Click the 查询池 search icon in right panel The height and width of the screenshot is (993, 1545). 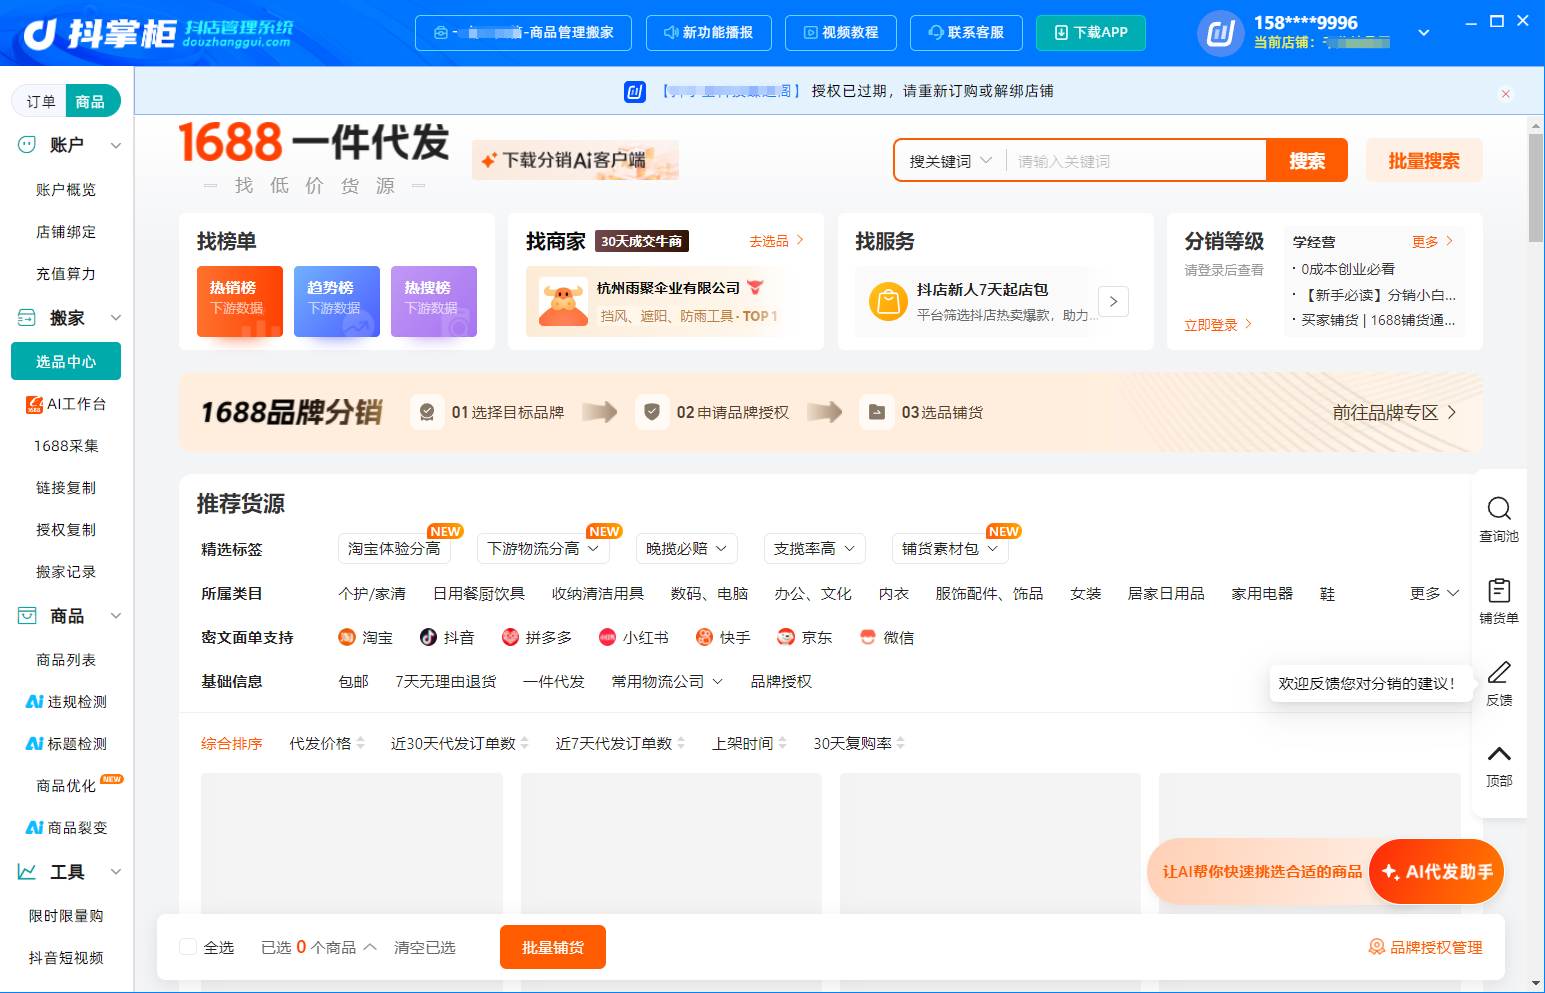(x=1499, y=508)
